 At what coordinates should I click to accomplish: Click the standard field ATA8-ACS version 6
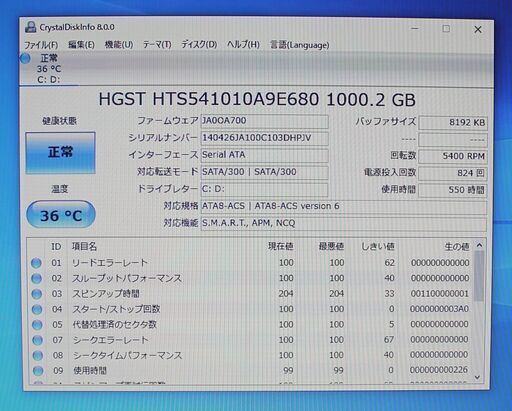click(344, 207)
